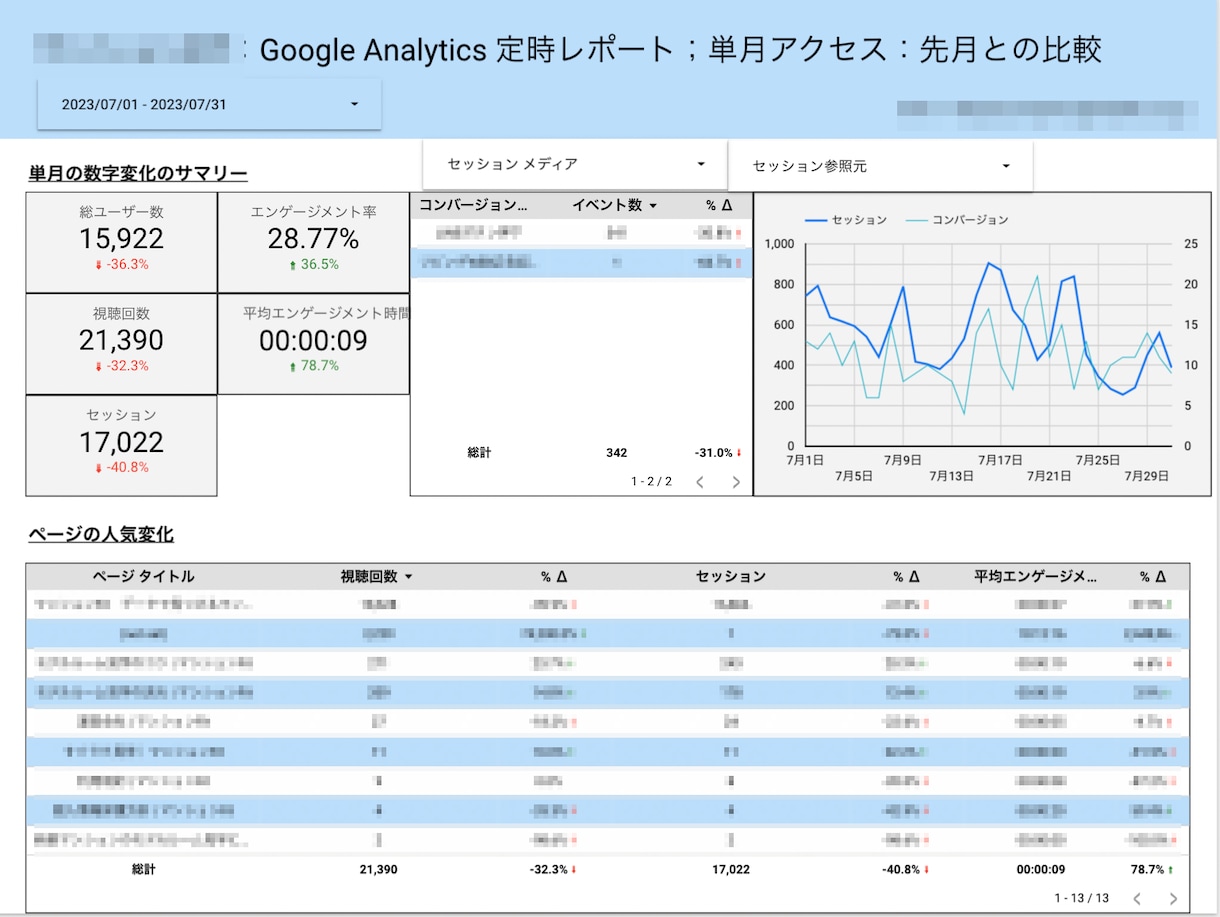Viewport: 1220px width, 917px height.
Task: Click the -32.3% total in page table
Action: click(554, 870)
